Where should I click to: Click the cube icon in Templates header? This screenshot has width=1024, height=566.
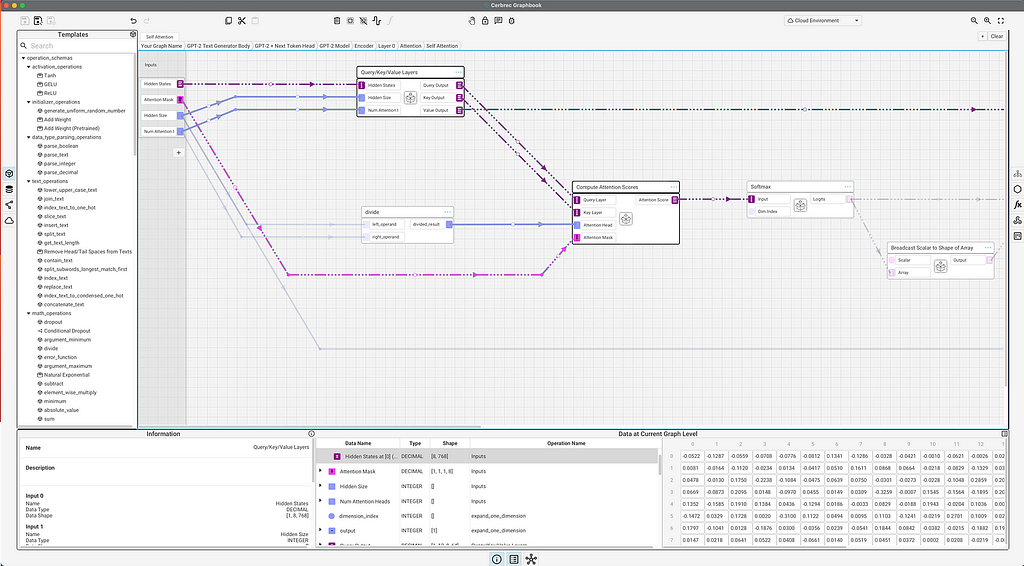(x=133, y=35)
